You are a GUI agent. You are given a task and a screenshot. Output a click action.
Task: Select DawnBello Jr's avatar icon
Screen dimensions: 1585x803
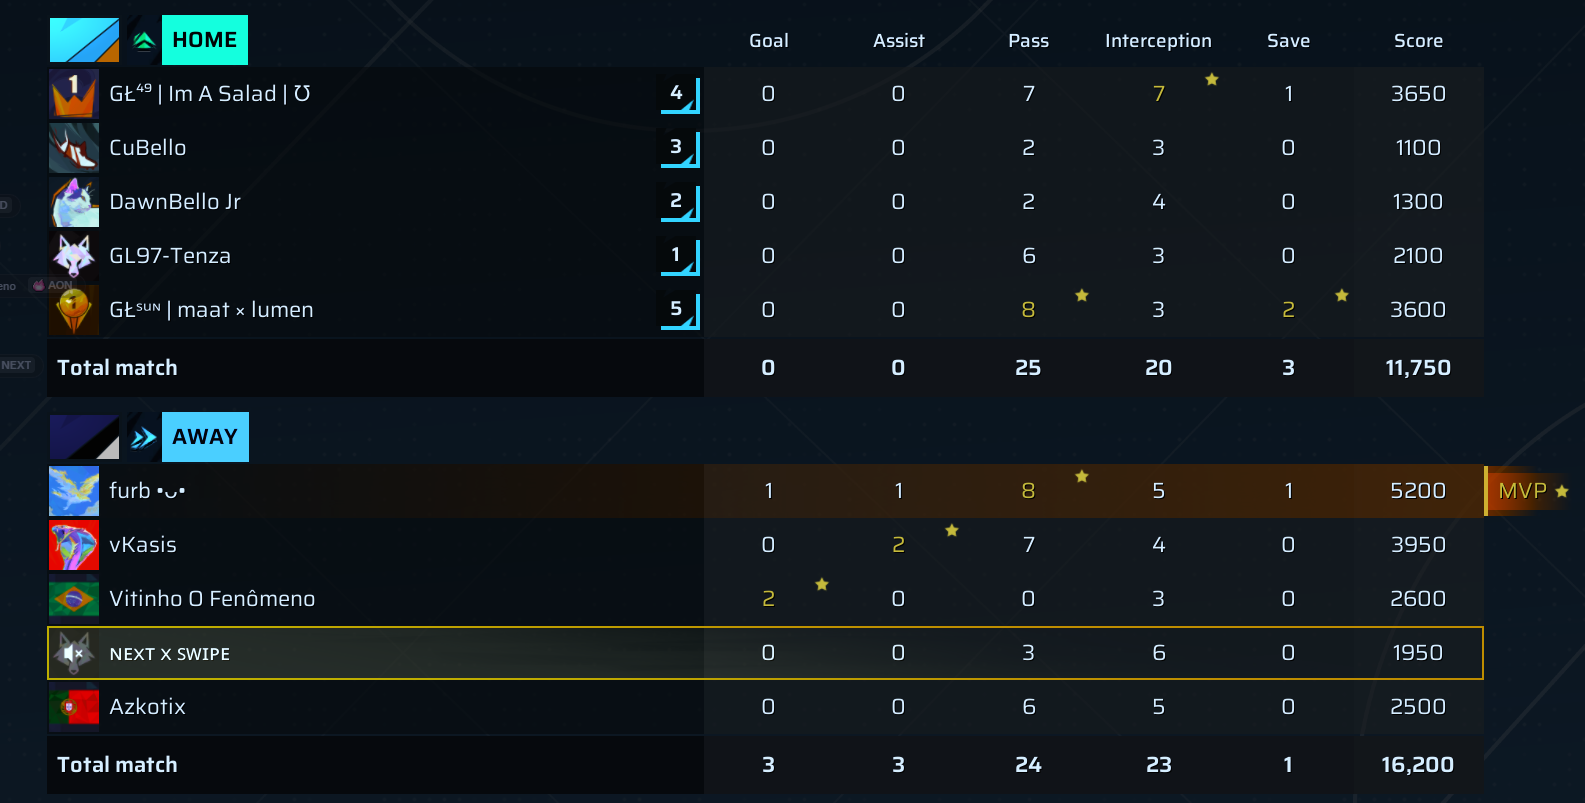tap(74, 202)
